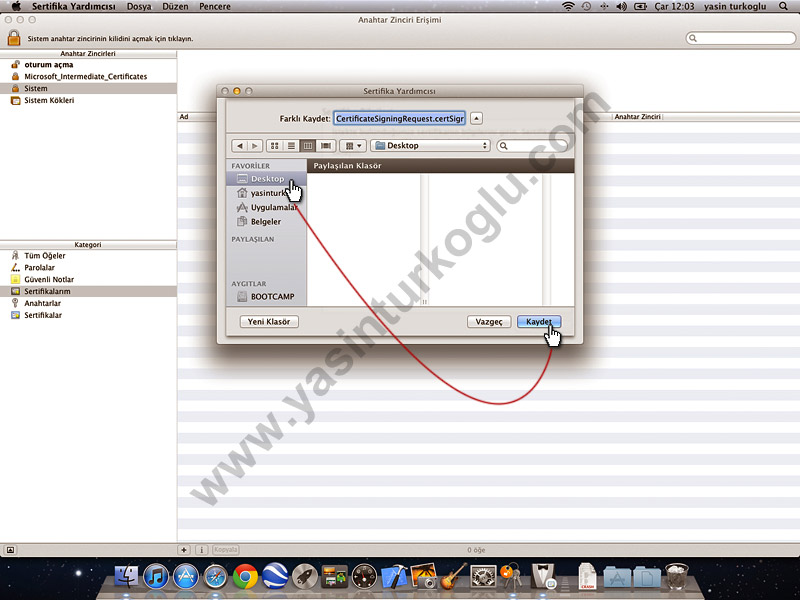The height and width of the screenshot is (600, 800).
Task: Open the Apple menu
Action: point(16,6)
